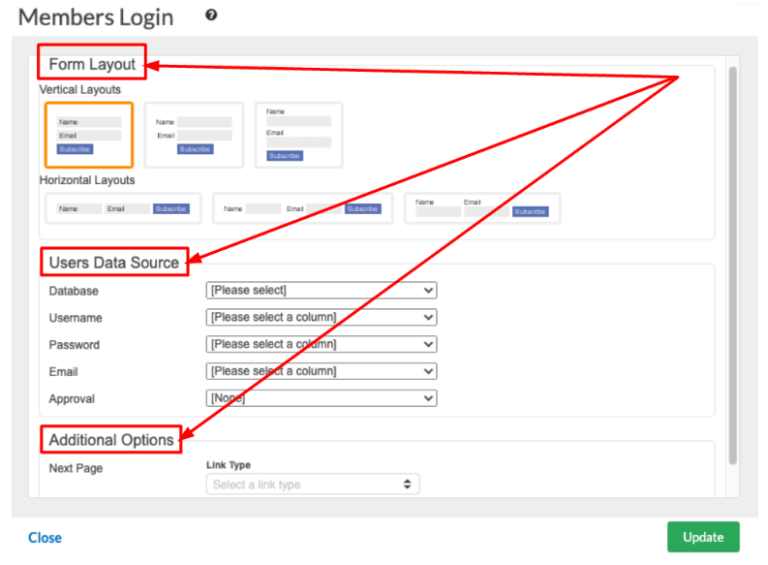Viewport: 768px width, 565px height.
Task: Click the Form Layout heading
Action: pyautogui.click(x=92, y=64)
